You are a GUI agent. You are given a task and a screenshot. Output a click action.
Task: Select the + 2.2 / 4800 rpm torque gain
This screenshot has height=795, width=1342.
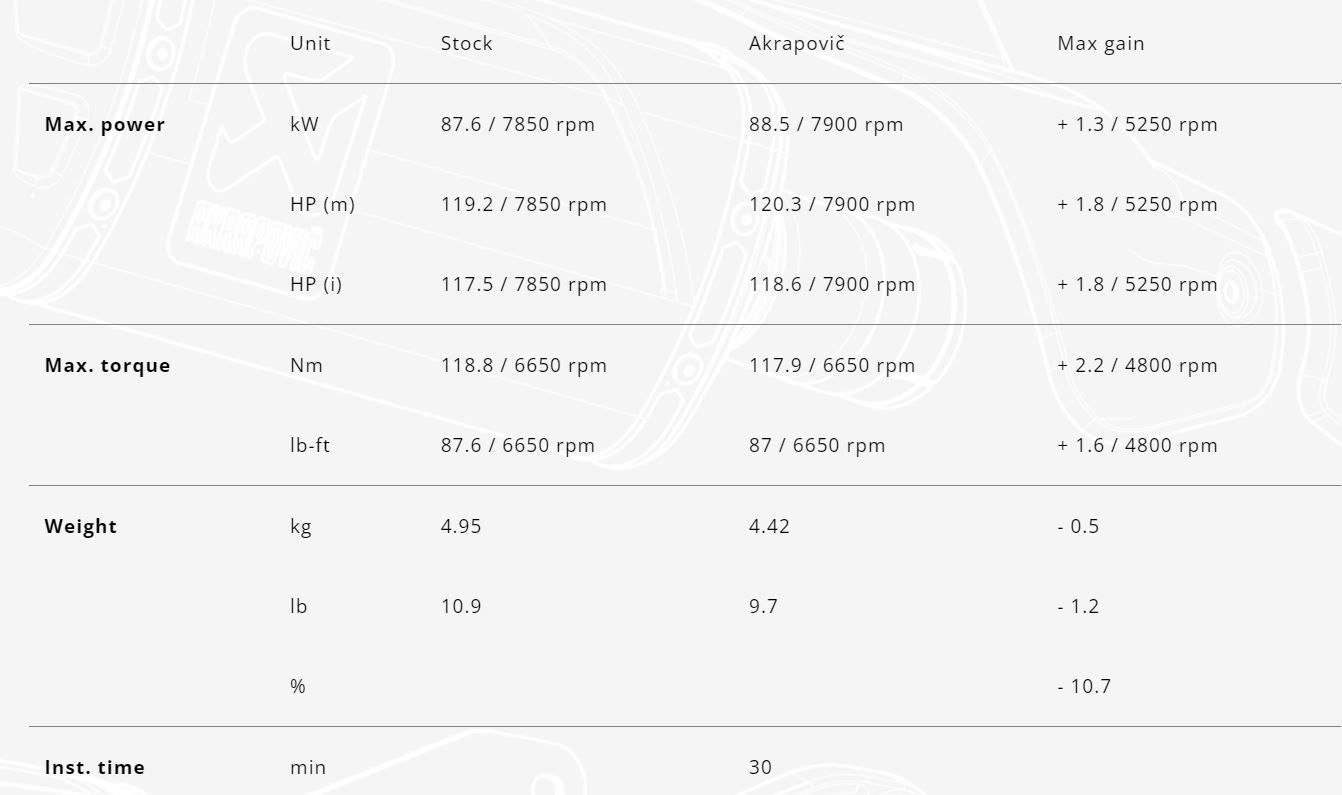tap(1137, 366)
